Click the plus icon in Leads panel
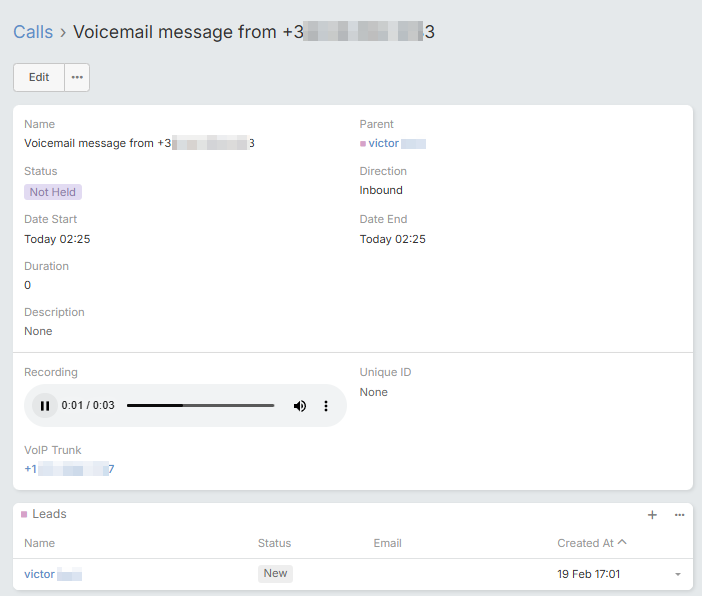Viewport: 702px width, 596px height. click(x=652, y=515)
